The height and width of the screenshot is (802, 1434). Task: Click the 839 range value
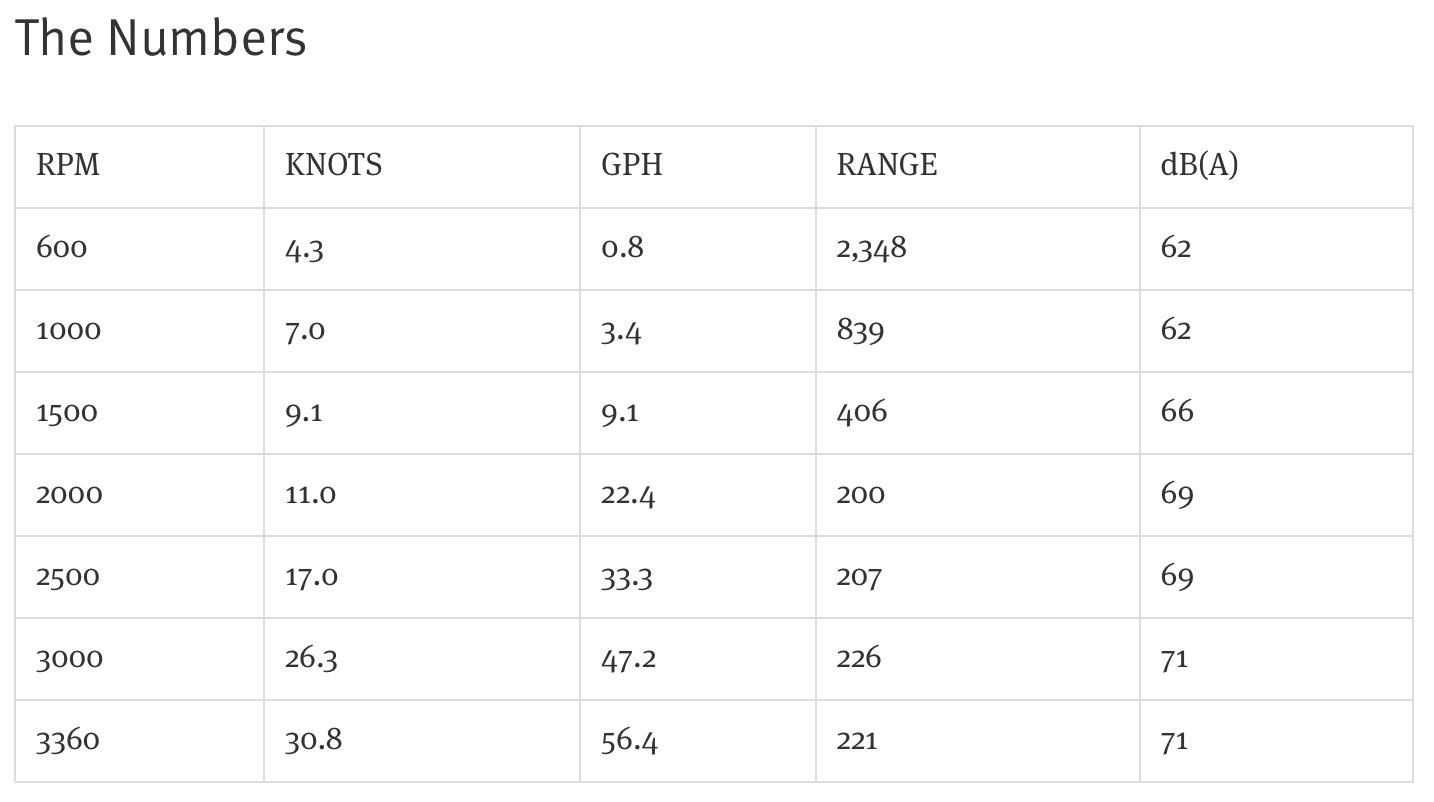tap(860, 331)
